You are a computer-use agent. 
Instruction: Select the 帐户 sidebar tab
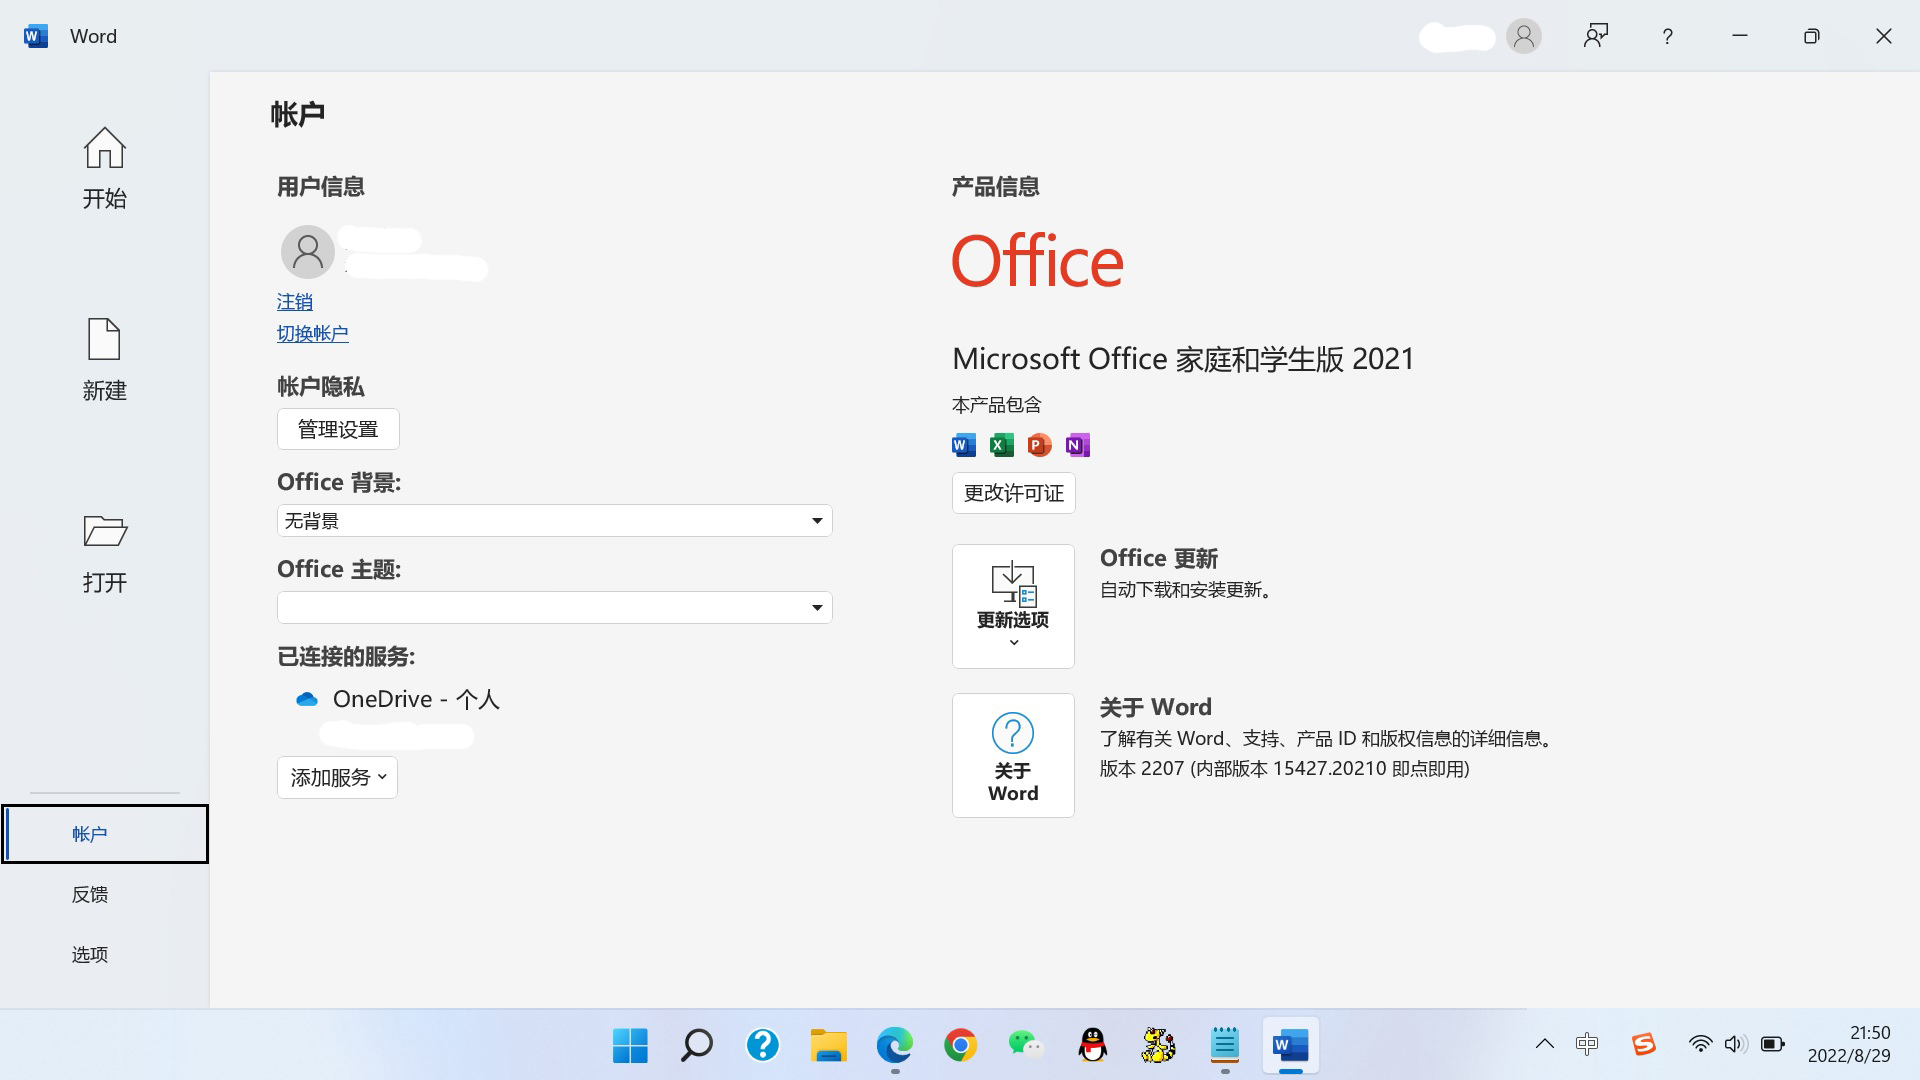tap(105, 834)
